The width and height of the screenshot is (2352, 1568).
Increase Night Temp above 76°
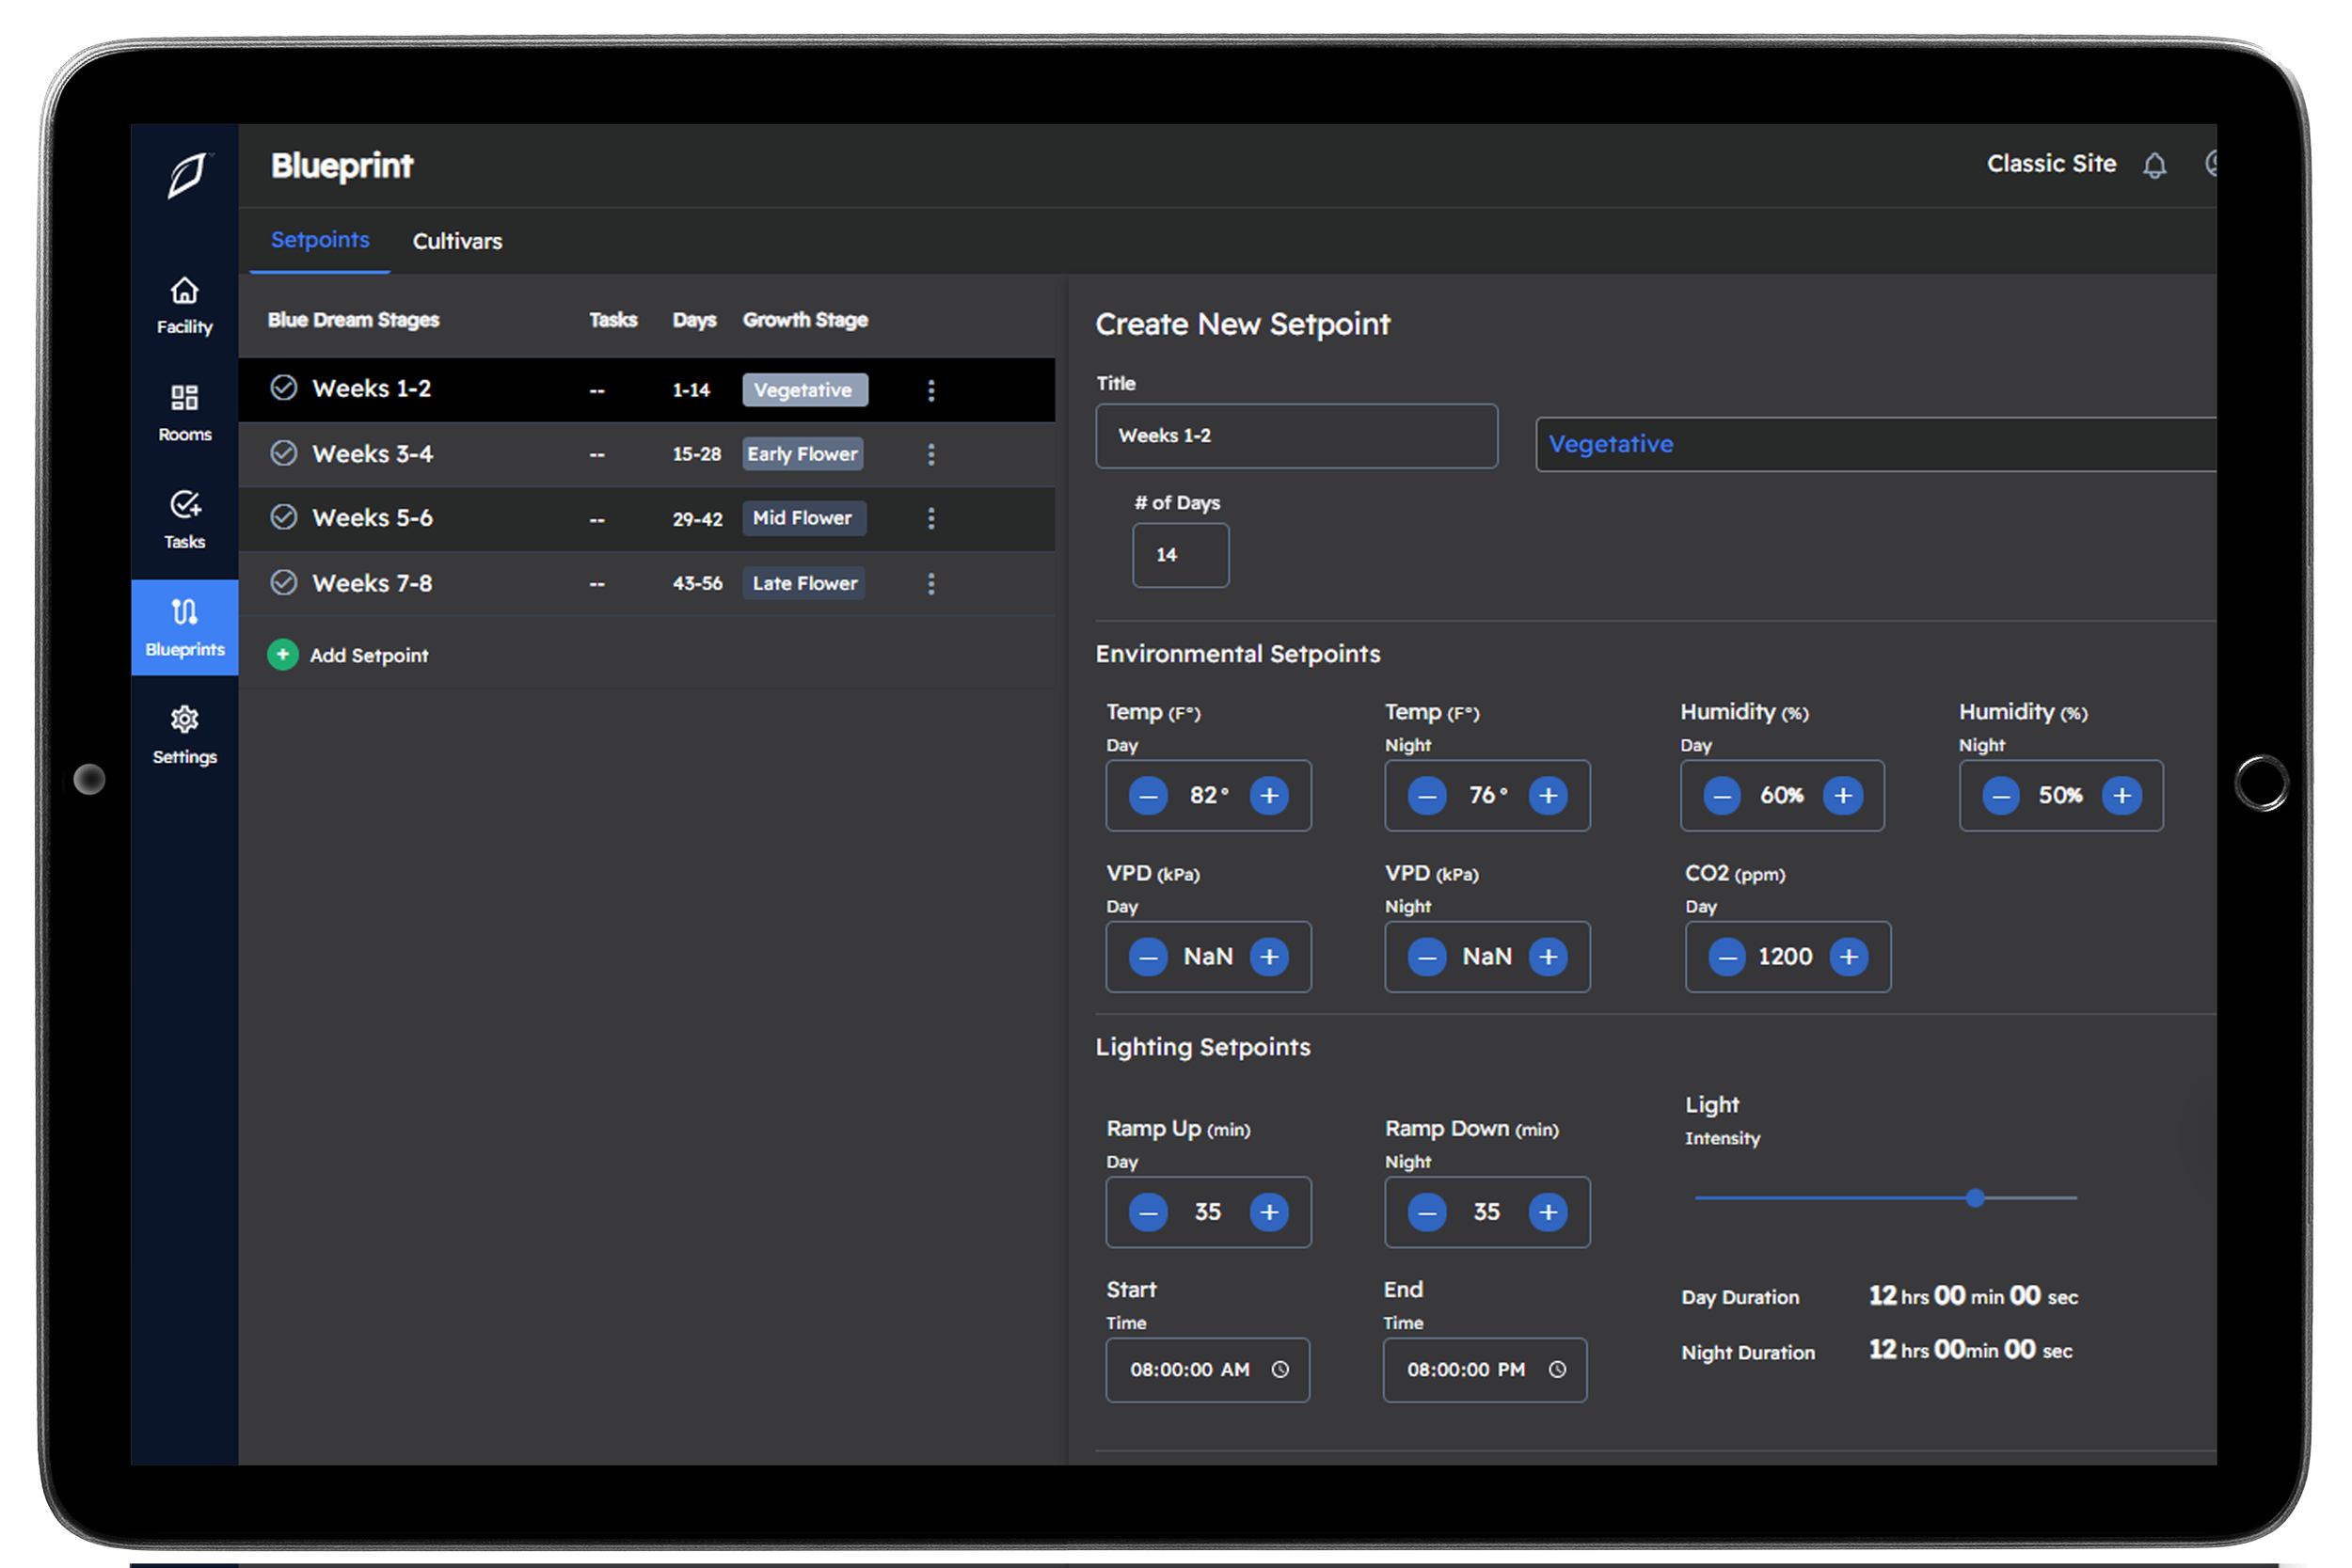[x=1548, y=796]
